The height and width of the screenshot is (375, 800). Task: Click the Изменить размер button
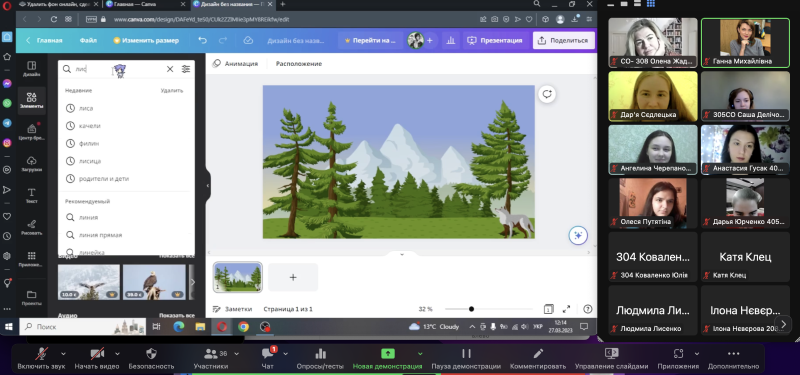tap(146, 40)
